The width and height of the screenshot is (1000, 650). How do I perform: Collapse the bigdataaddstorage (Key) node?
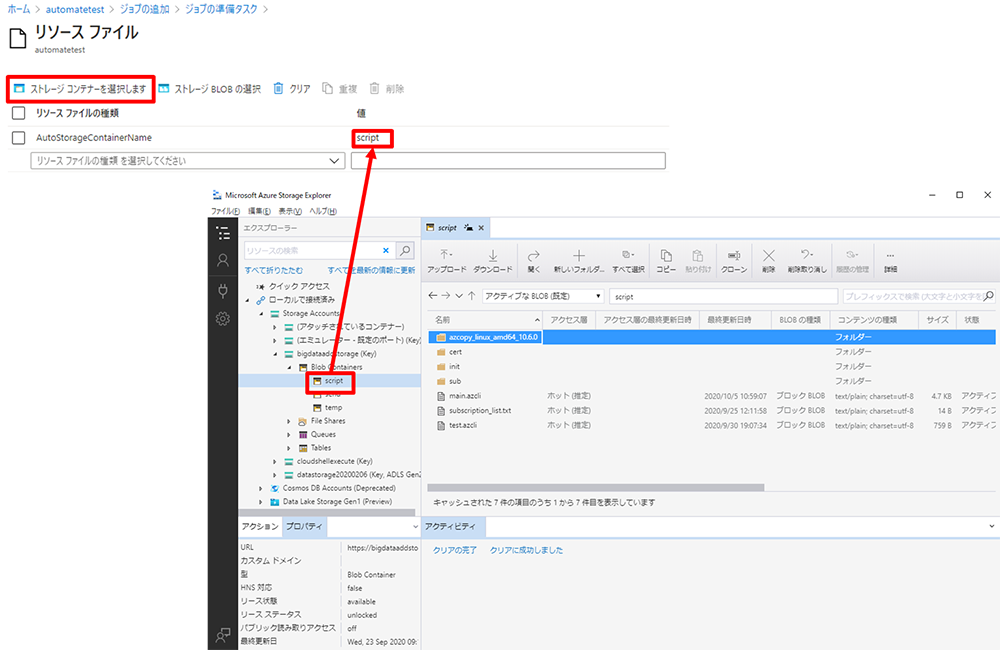coord(275,354)
